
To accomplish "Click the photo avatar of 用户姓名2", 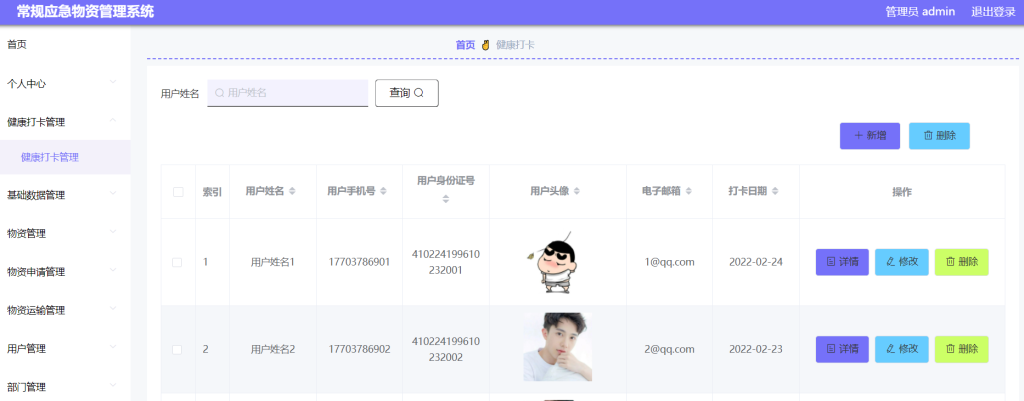I will (558, 347).
